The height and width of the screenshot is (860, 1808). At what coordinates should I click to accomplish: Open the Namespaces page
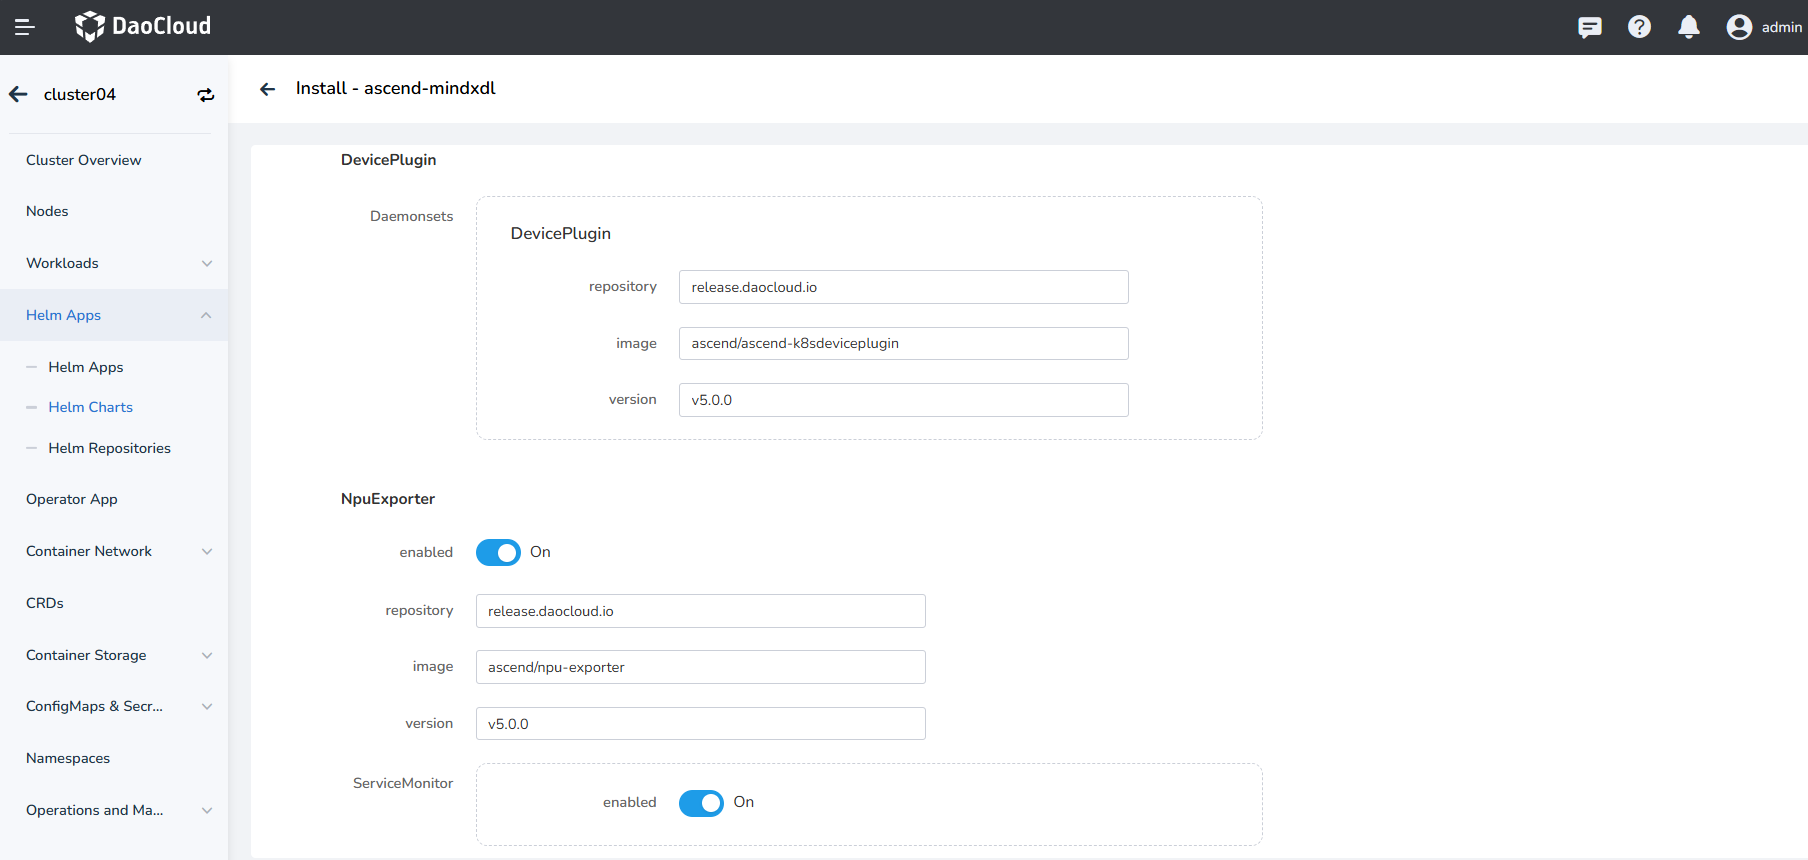(x=68, y=758)
